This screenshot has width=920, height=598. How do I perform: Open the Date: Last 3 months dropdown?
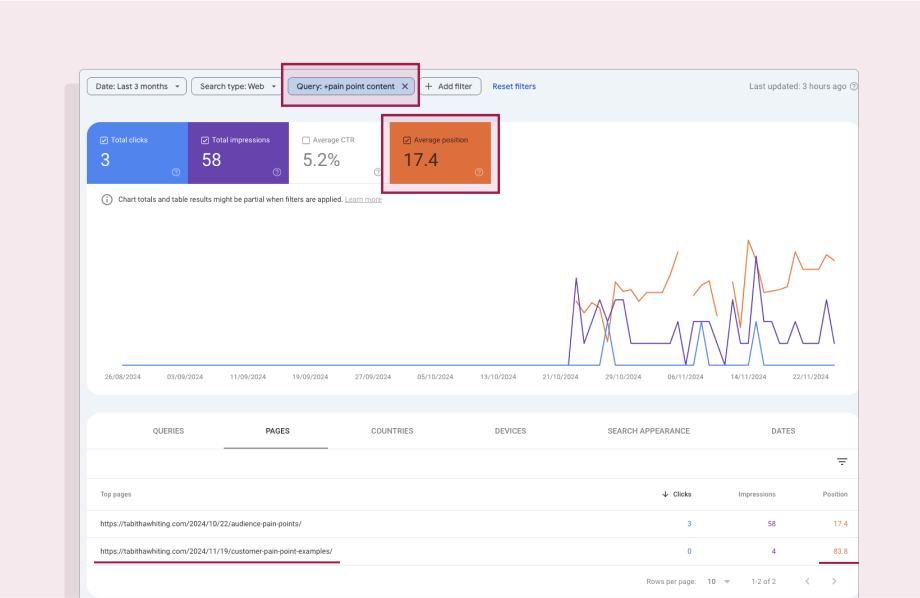pyautogui.click(x=136, y=86)
